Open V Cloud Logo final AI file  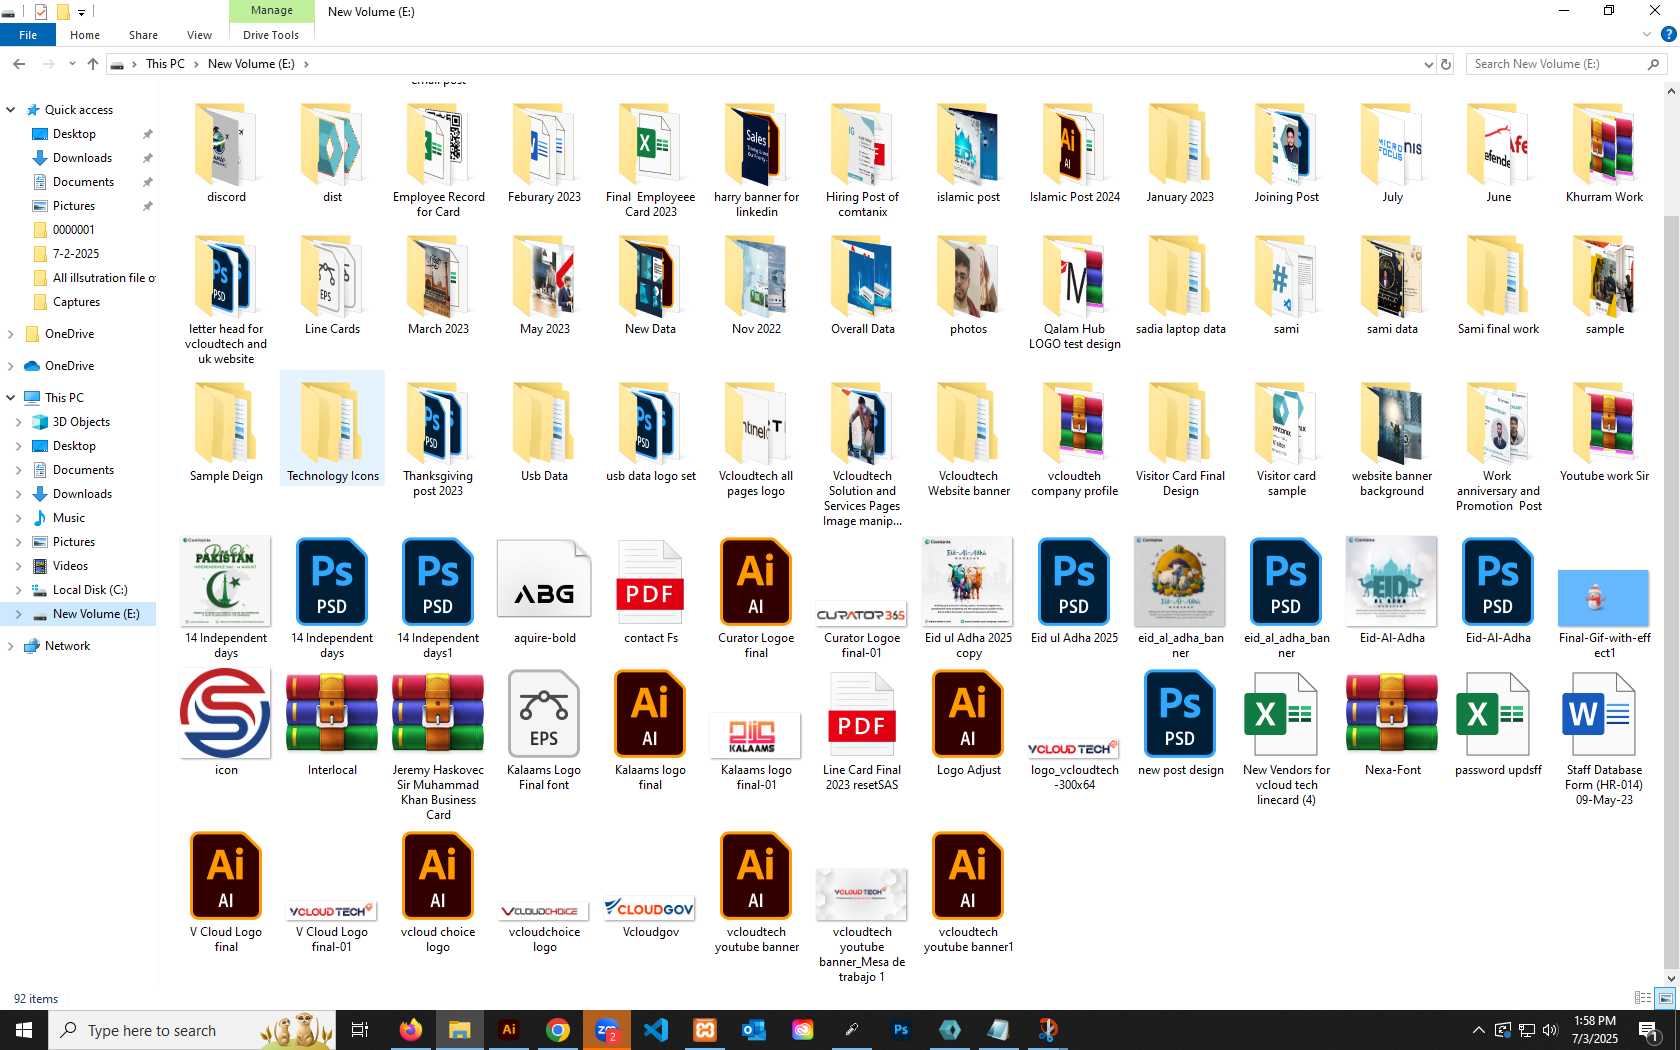(x=226, y=890)
